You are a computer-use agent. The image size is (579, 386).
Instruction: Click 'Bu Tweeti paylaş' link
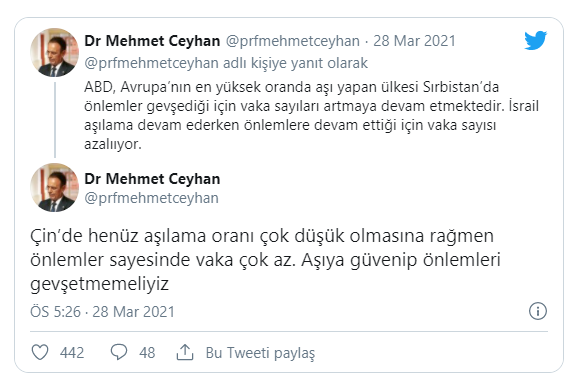pos(260,353)
